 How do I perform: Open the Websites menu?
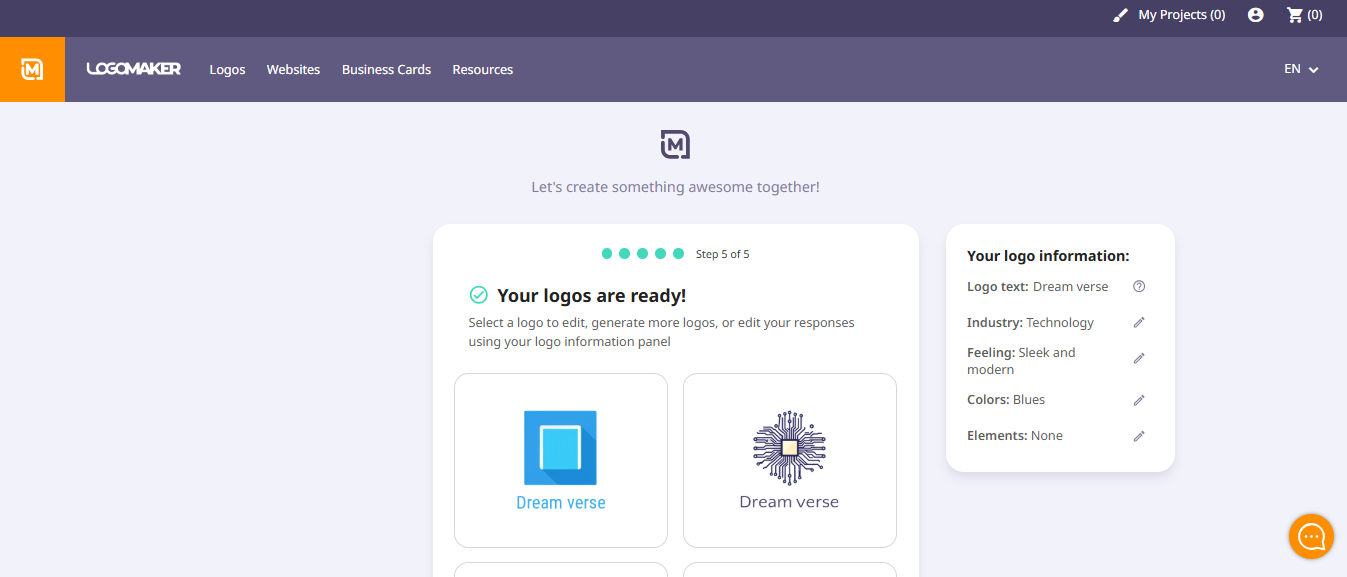pos(293,69)
